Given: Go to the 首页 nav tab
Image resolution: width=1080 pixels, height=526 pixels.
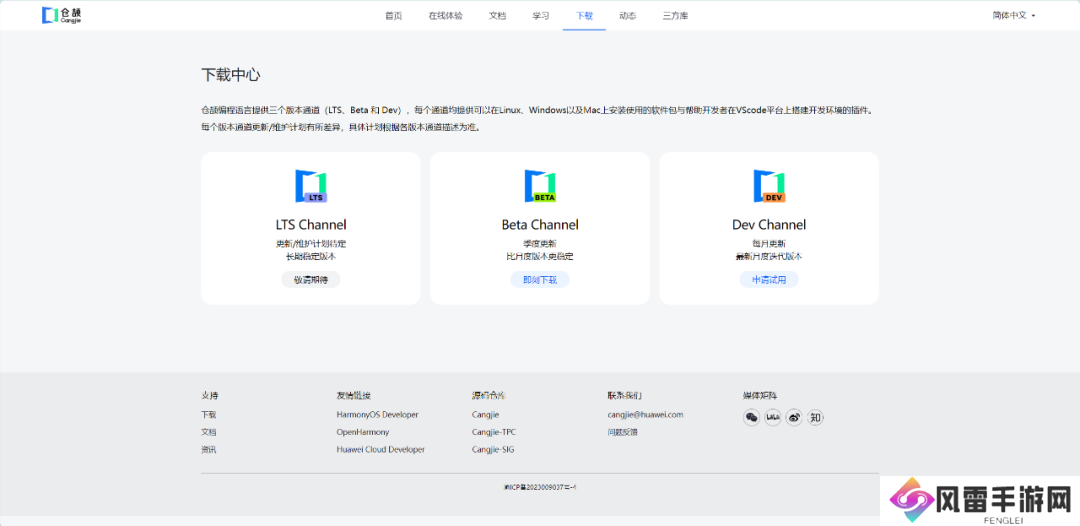Looking at the screenshot, I should click(x=394, y=16).
